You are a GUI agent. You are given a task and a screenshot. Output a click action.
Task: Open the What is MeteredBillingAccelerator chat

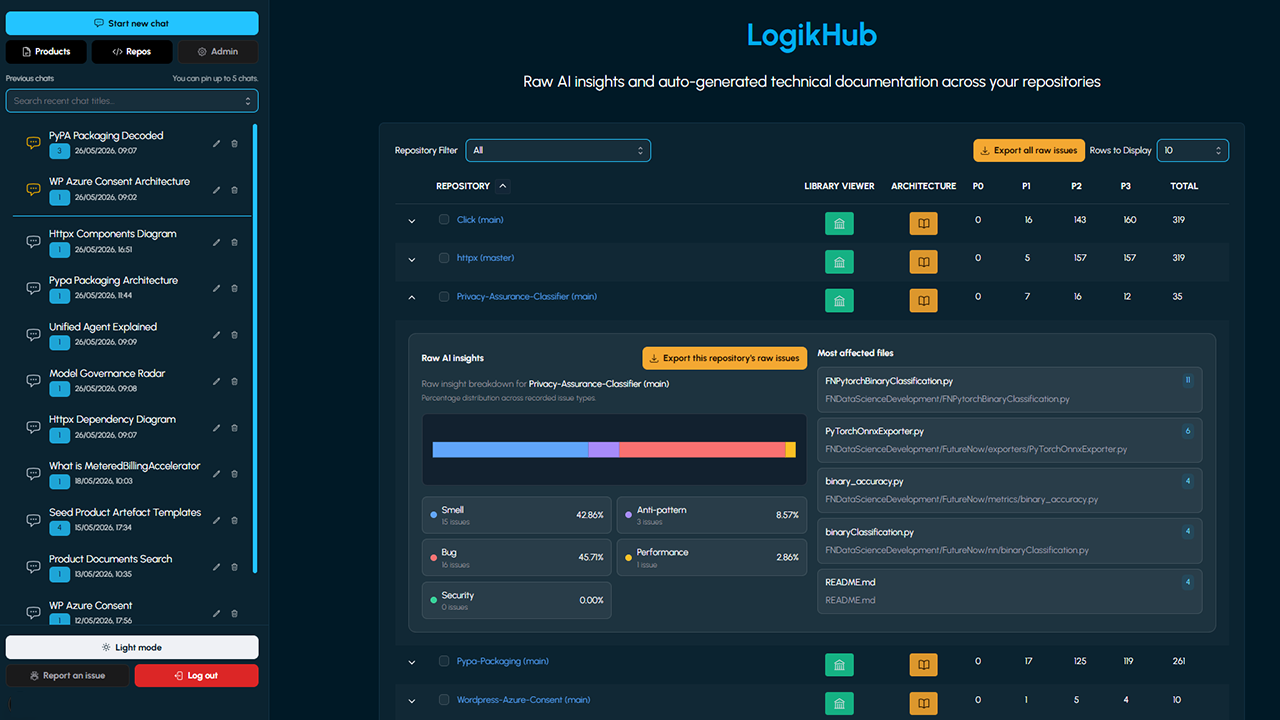coord(124,466)
